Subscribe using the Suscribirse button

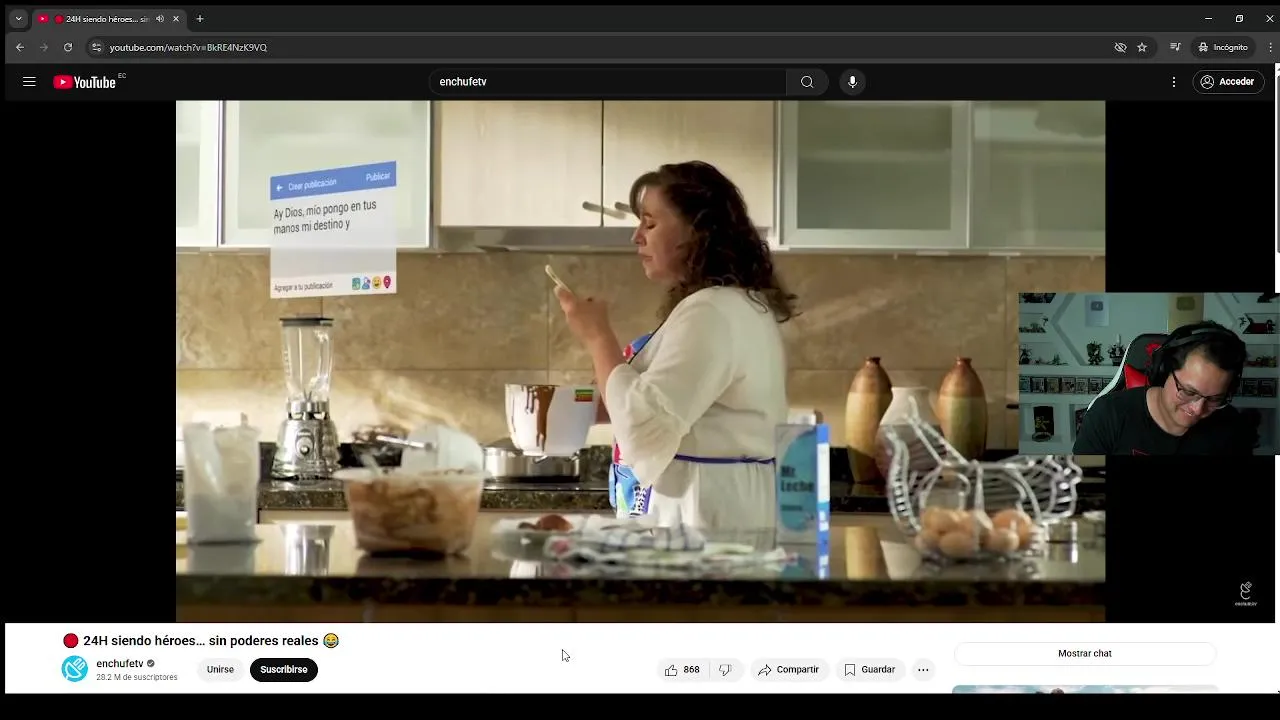pyautogui.click(x=284, y=670)
